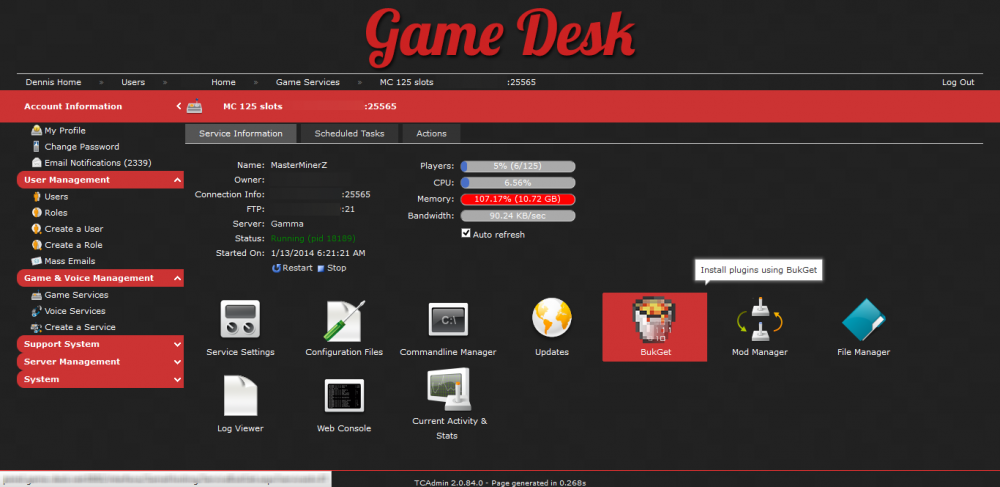Viewport: 1000px width, 487px height.
Task: Open the Updates globe icon
Action: click(x=551, y=322)
